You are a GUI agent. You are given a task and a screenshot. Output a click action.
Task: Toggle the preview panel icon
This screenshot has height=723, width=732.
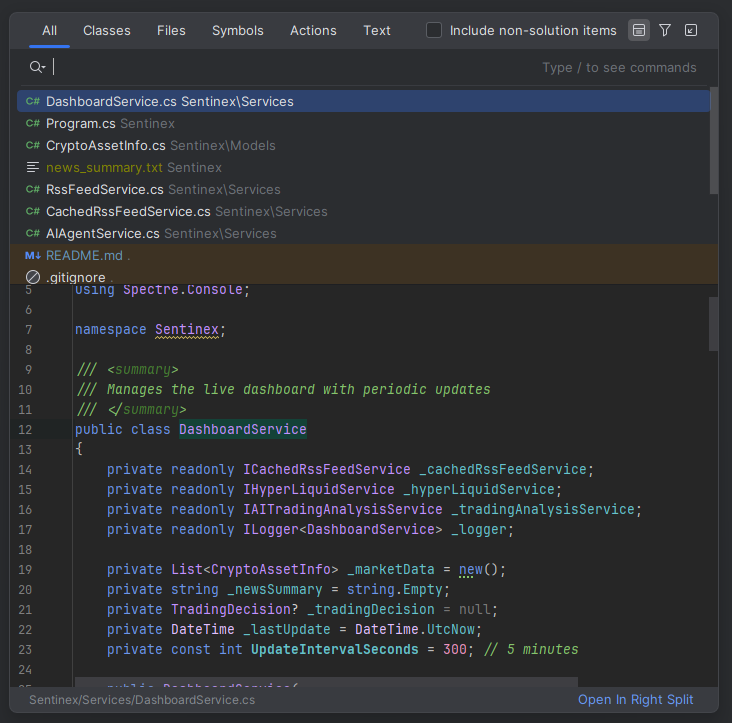[639, 30]
